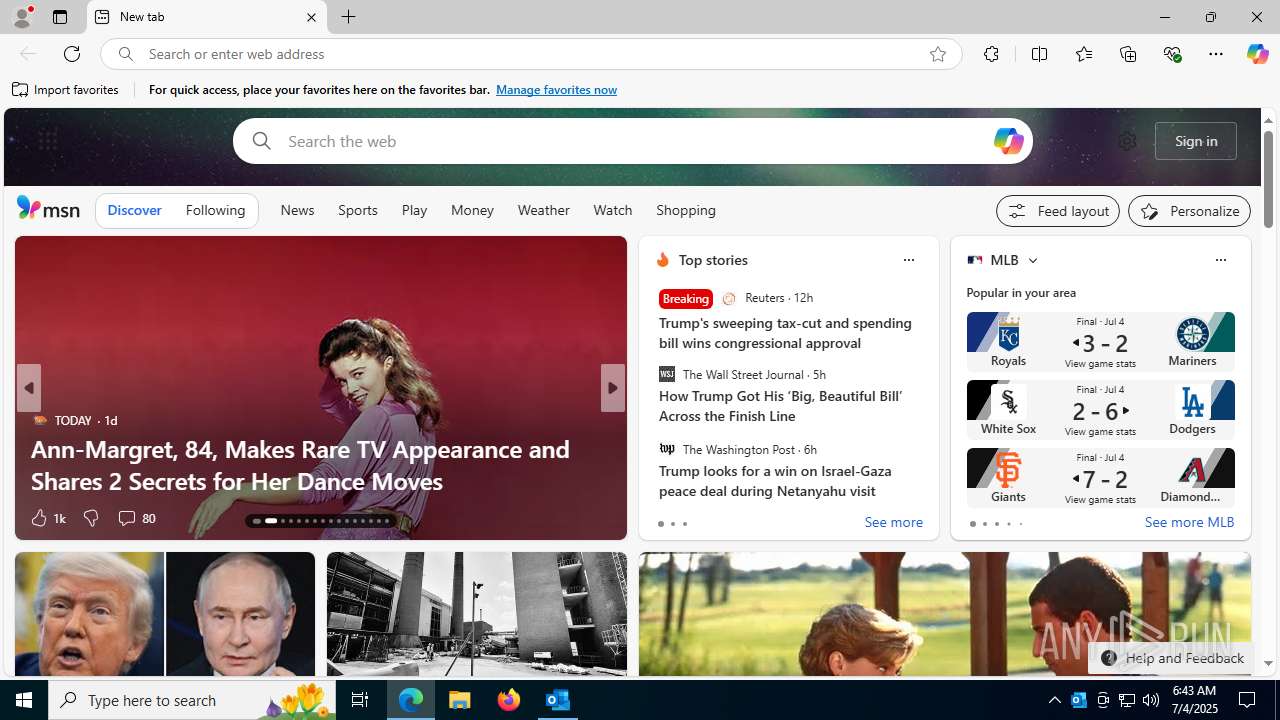1280x720 pixels.
Task: Open the Windows Start menu
Action: [x=24, y=700]
